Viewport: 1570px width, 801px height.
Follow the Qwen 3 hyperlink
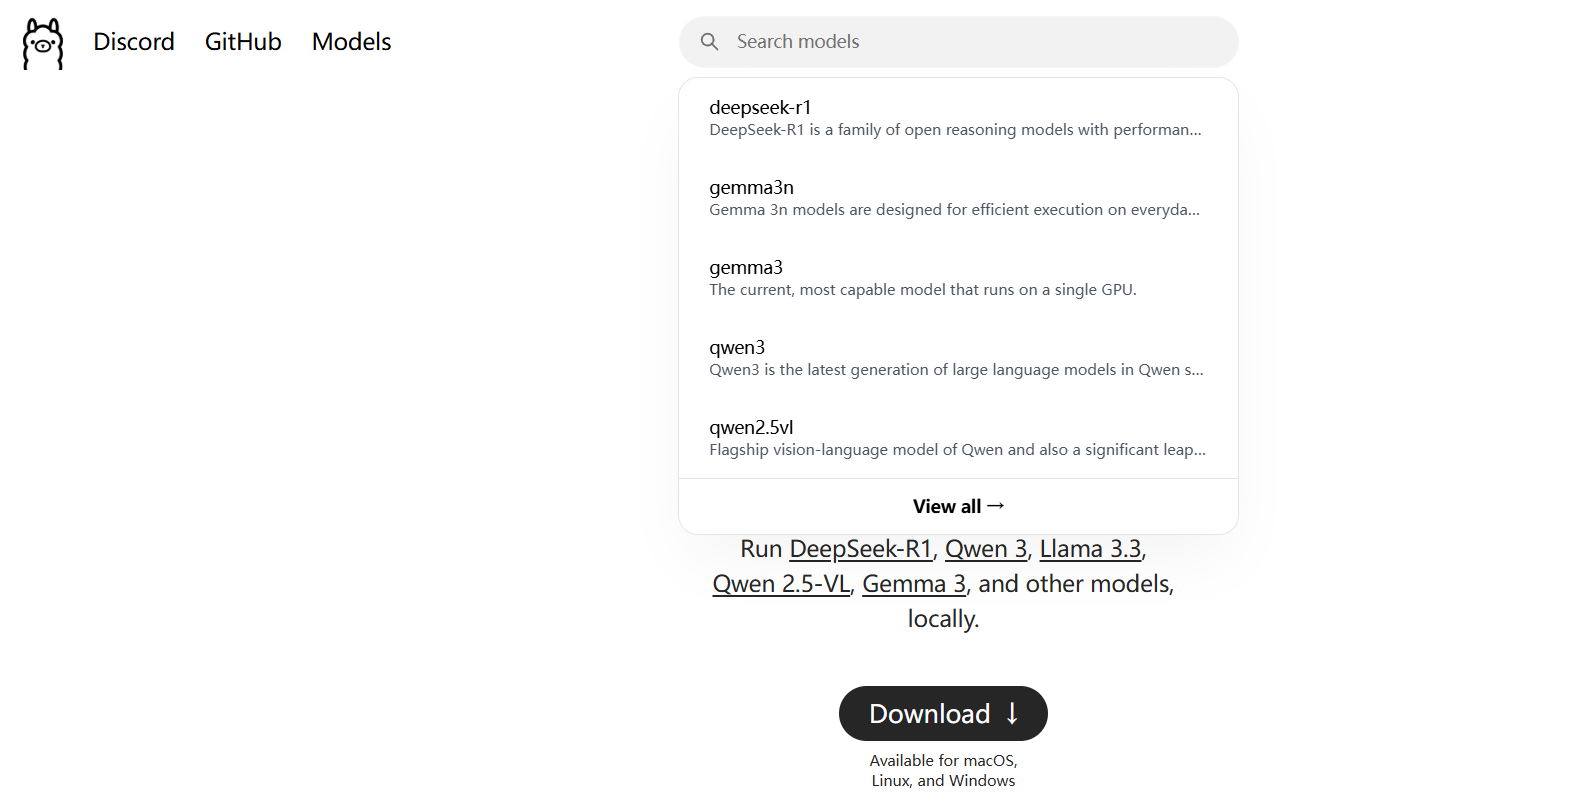point(986,549)
